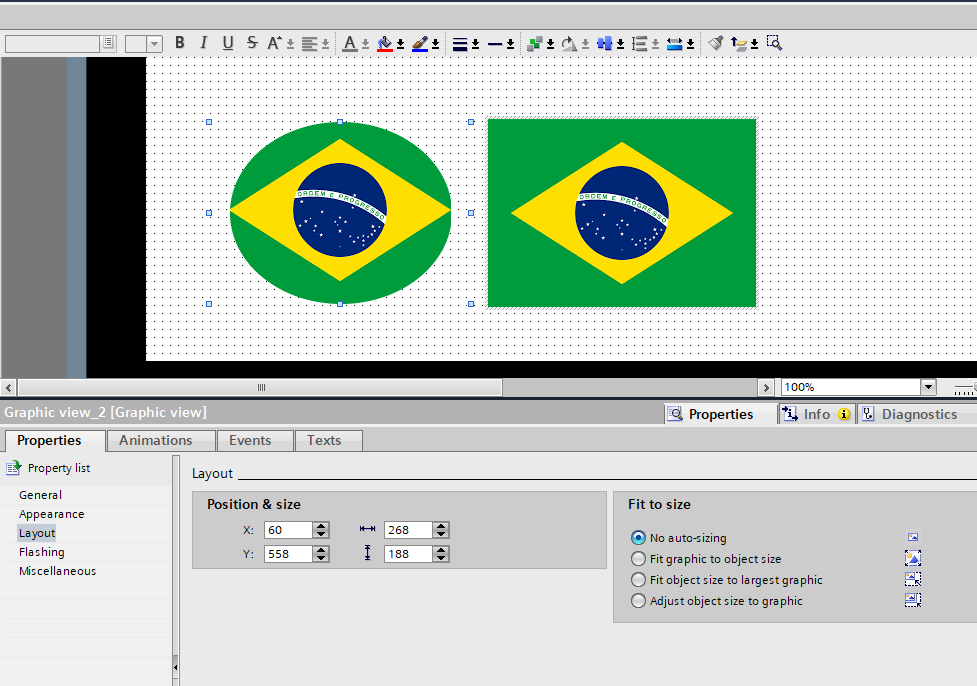Click the zoom selection magnifier icon

tap(773, 43)
